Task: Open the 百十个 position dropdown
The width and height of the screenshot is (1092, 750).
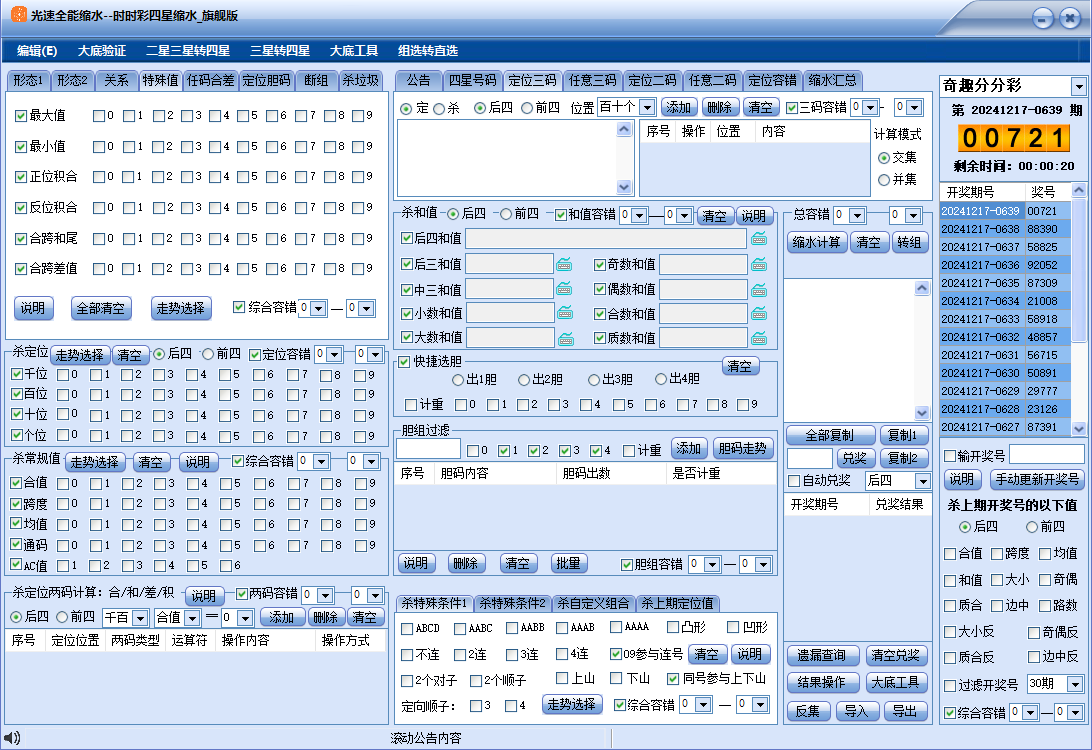Action: coord(646,107)
